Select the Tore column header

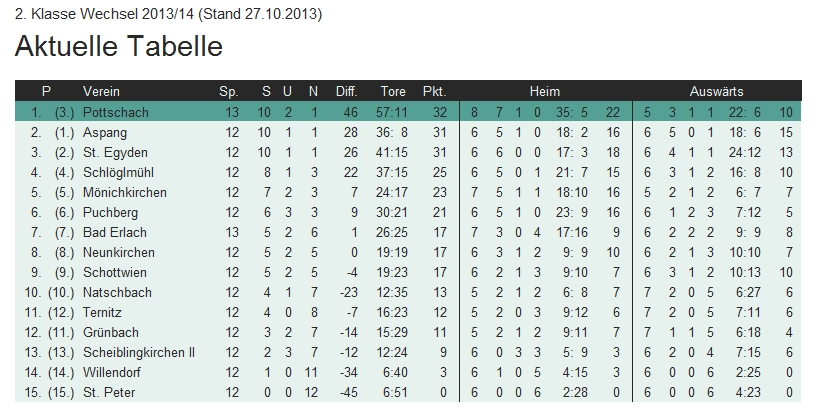coord(393,91)
